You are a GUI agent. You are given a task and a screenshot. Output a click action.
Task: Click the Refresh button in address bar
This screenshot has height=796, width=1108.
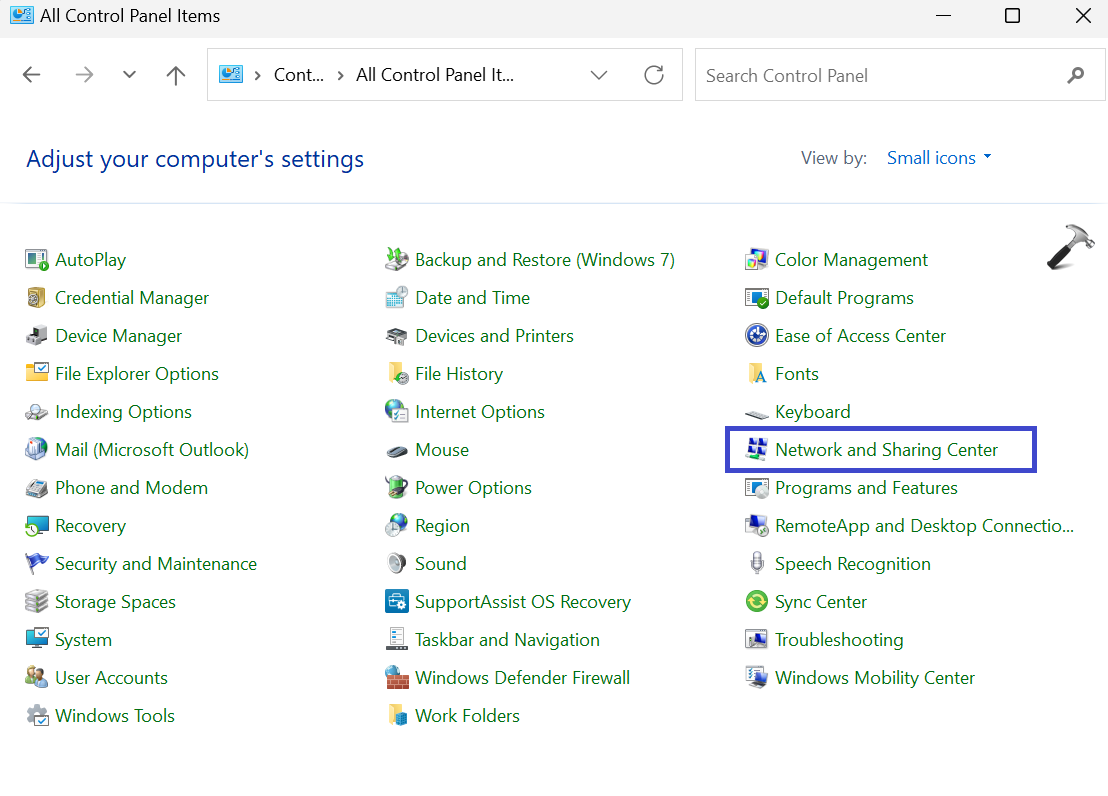[654, 75]
